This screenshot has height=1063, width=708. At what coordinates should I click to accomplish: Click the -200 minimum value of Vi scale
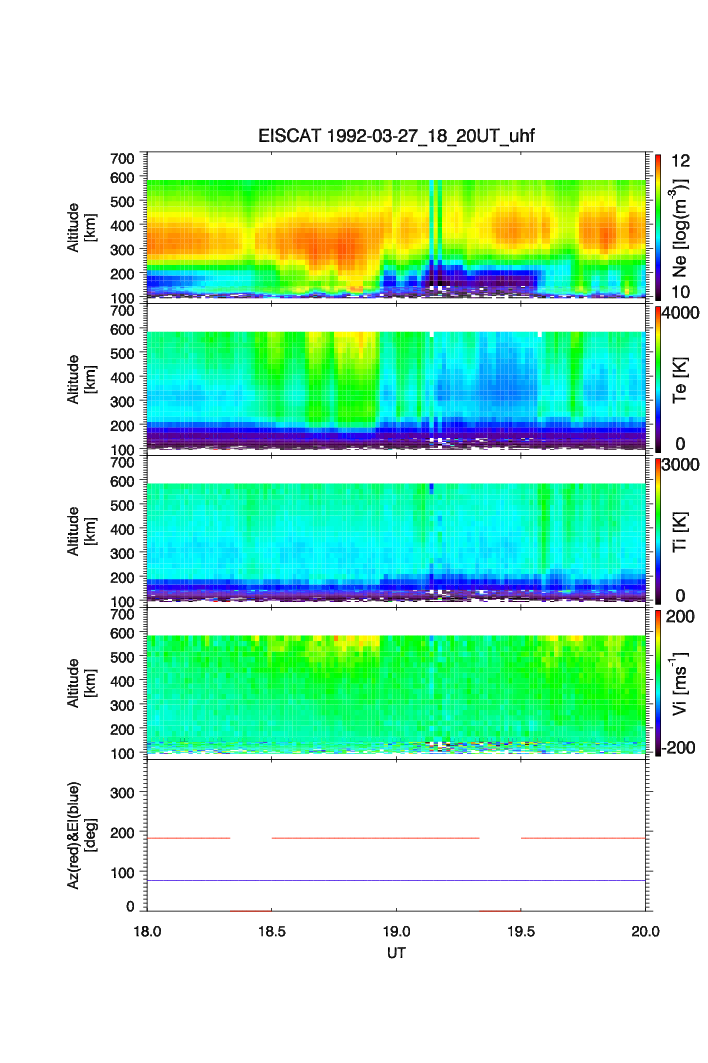coord(677,748)
